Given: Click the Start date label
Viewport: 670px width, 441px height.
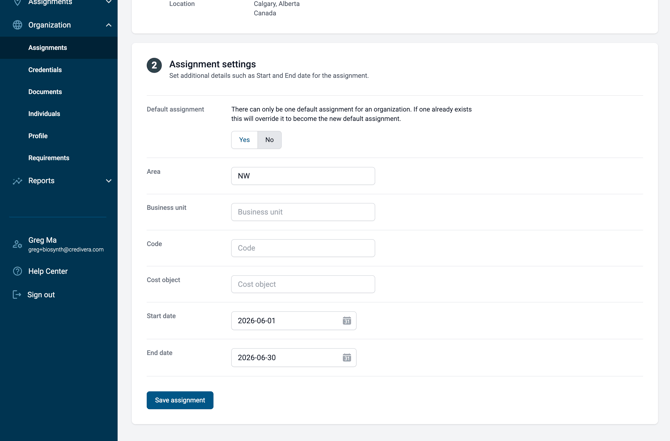Looking at the screenshot, I should tap(161, 316).
